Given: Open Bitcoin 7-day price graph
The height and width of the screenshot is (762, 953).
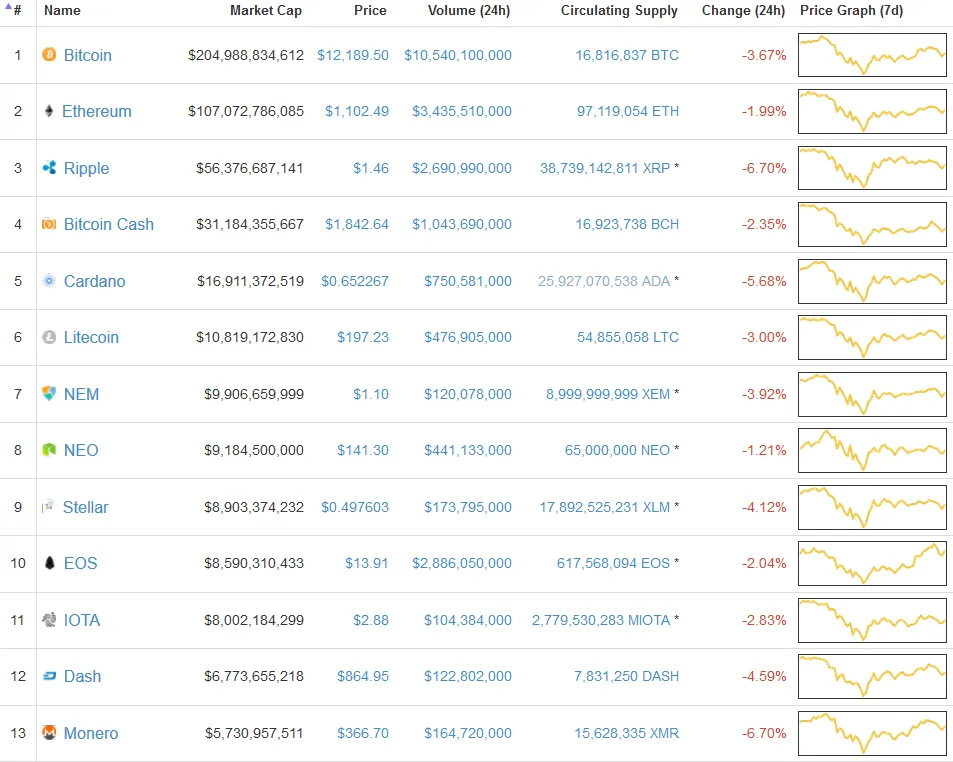Looking at the screenshot, I should [x=872, y=55].
